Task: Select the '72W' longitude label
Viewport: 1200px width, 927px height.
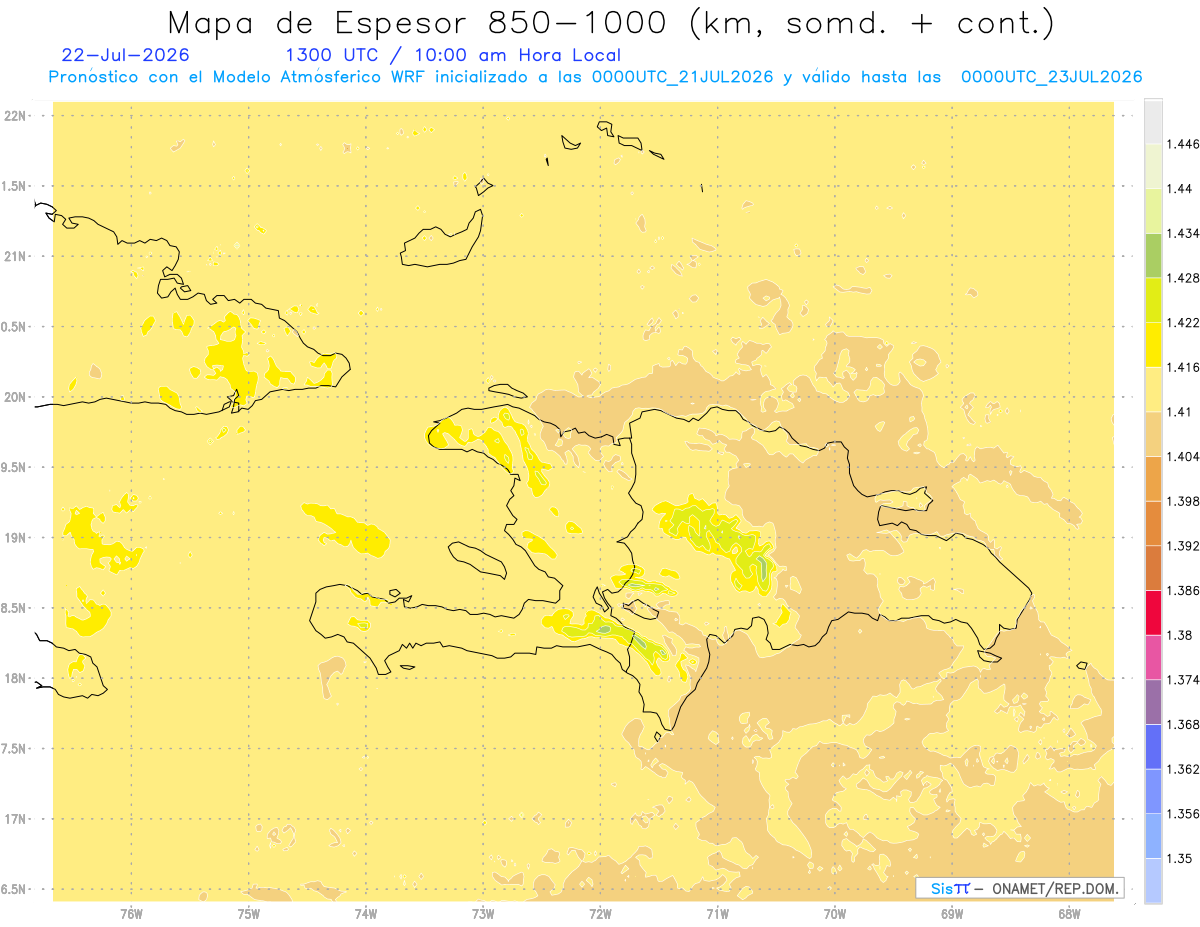Action: (x=600, y=914)
